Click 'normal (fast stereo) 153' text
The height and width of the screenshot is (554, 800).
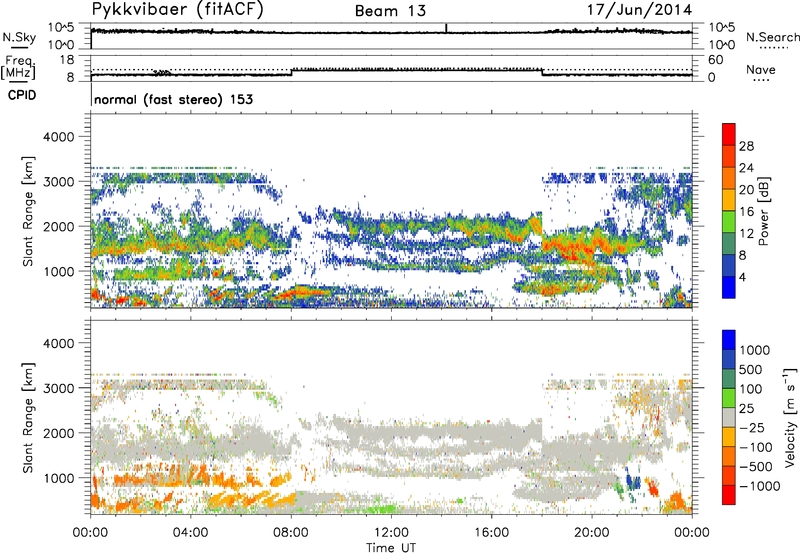(173, 99)
